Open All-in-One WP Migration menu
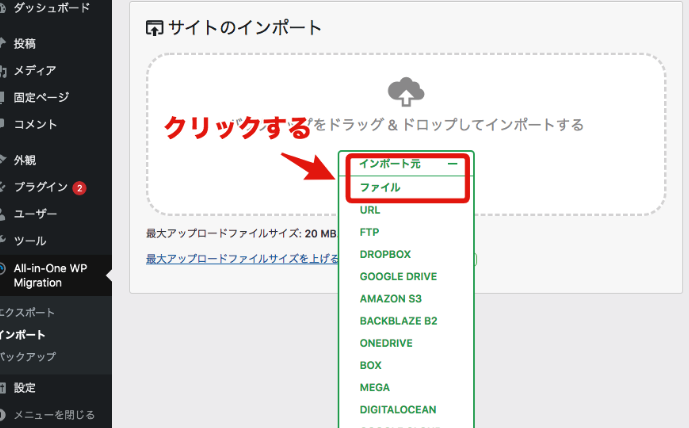Screen dimensions: 689x428 (x=50, y=275)
